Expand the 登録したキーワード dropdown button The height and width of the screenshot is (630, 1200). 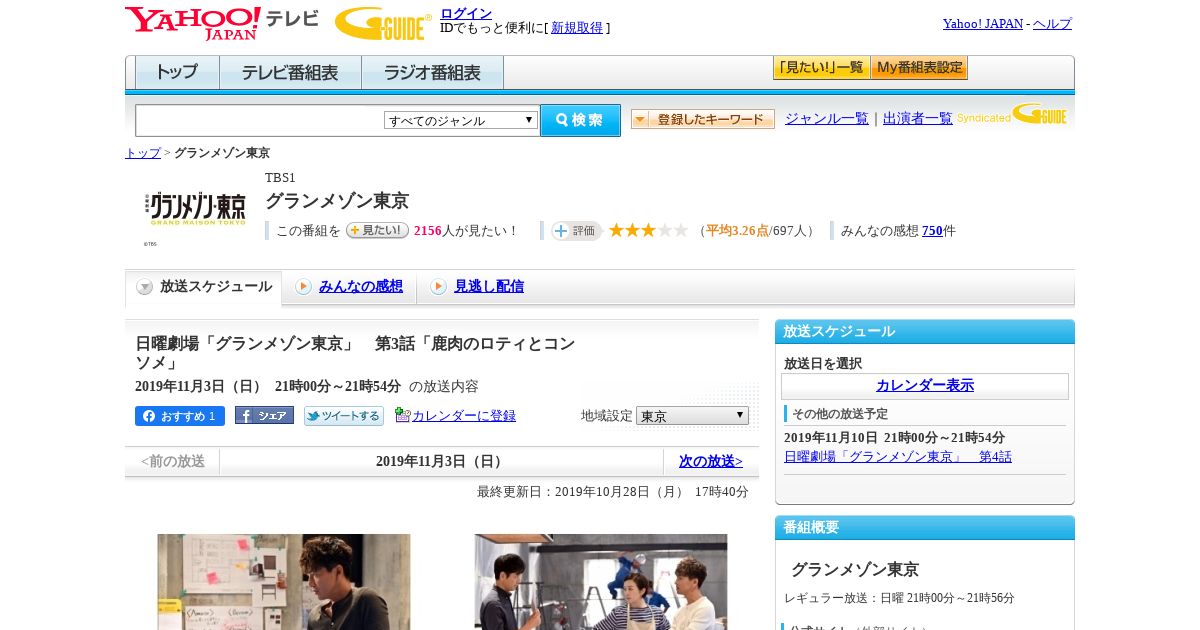(x=703, y=119)
